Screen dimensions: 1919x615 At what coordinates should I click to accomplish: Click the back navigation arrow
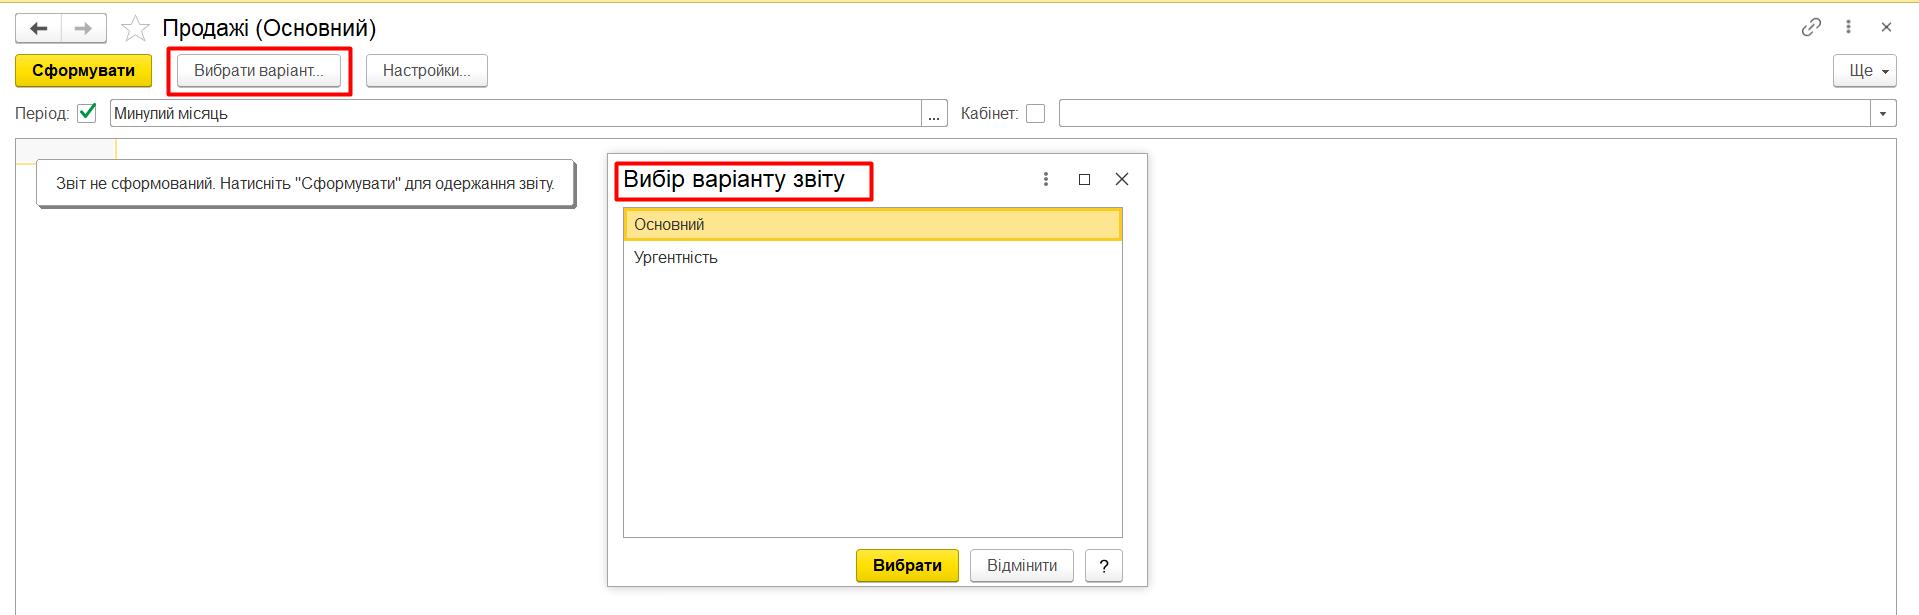point(39,28)
